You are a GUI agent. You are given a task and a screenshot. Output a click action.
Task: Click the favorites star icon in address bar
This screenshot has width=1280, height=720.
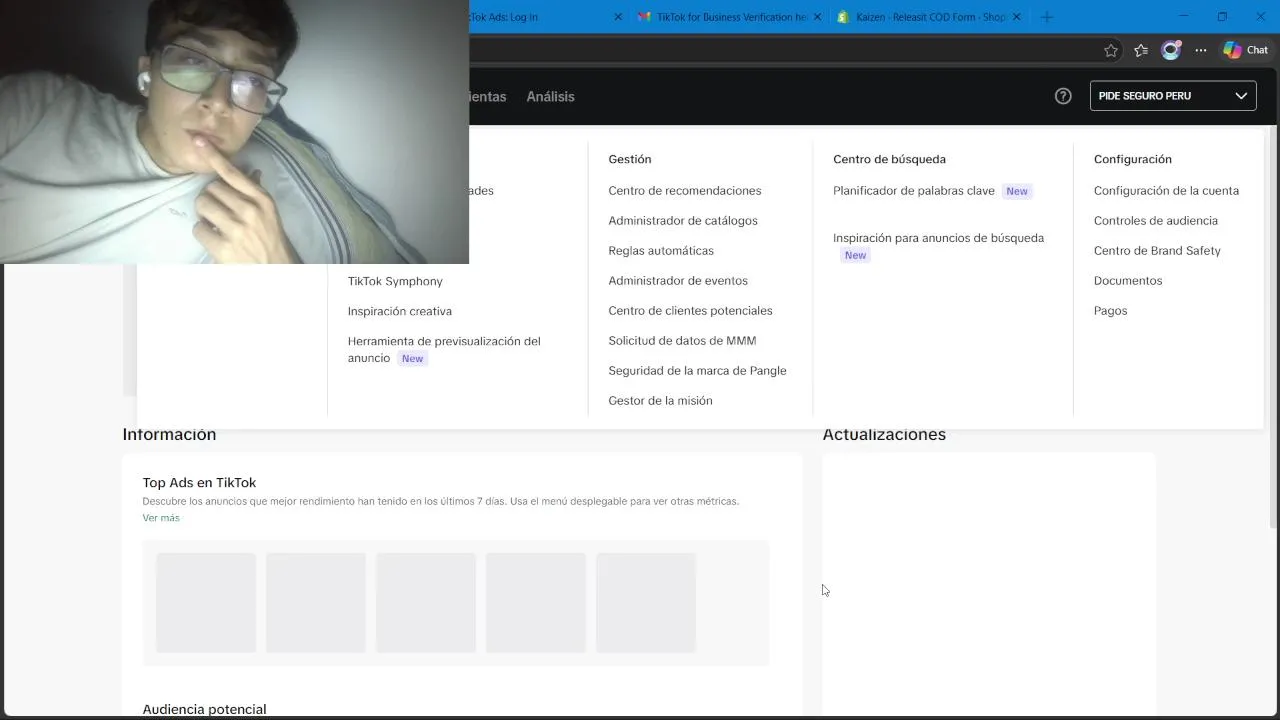[x=1111, y=50]
